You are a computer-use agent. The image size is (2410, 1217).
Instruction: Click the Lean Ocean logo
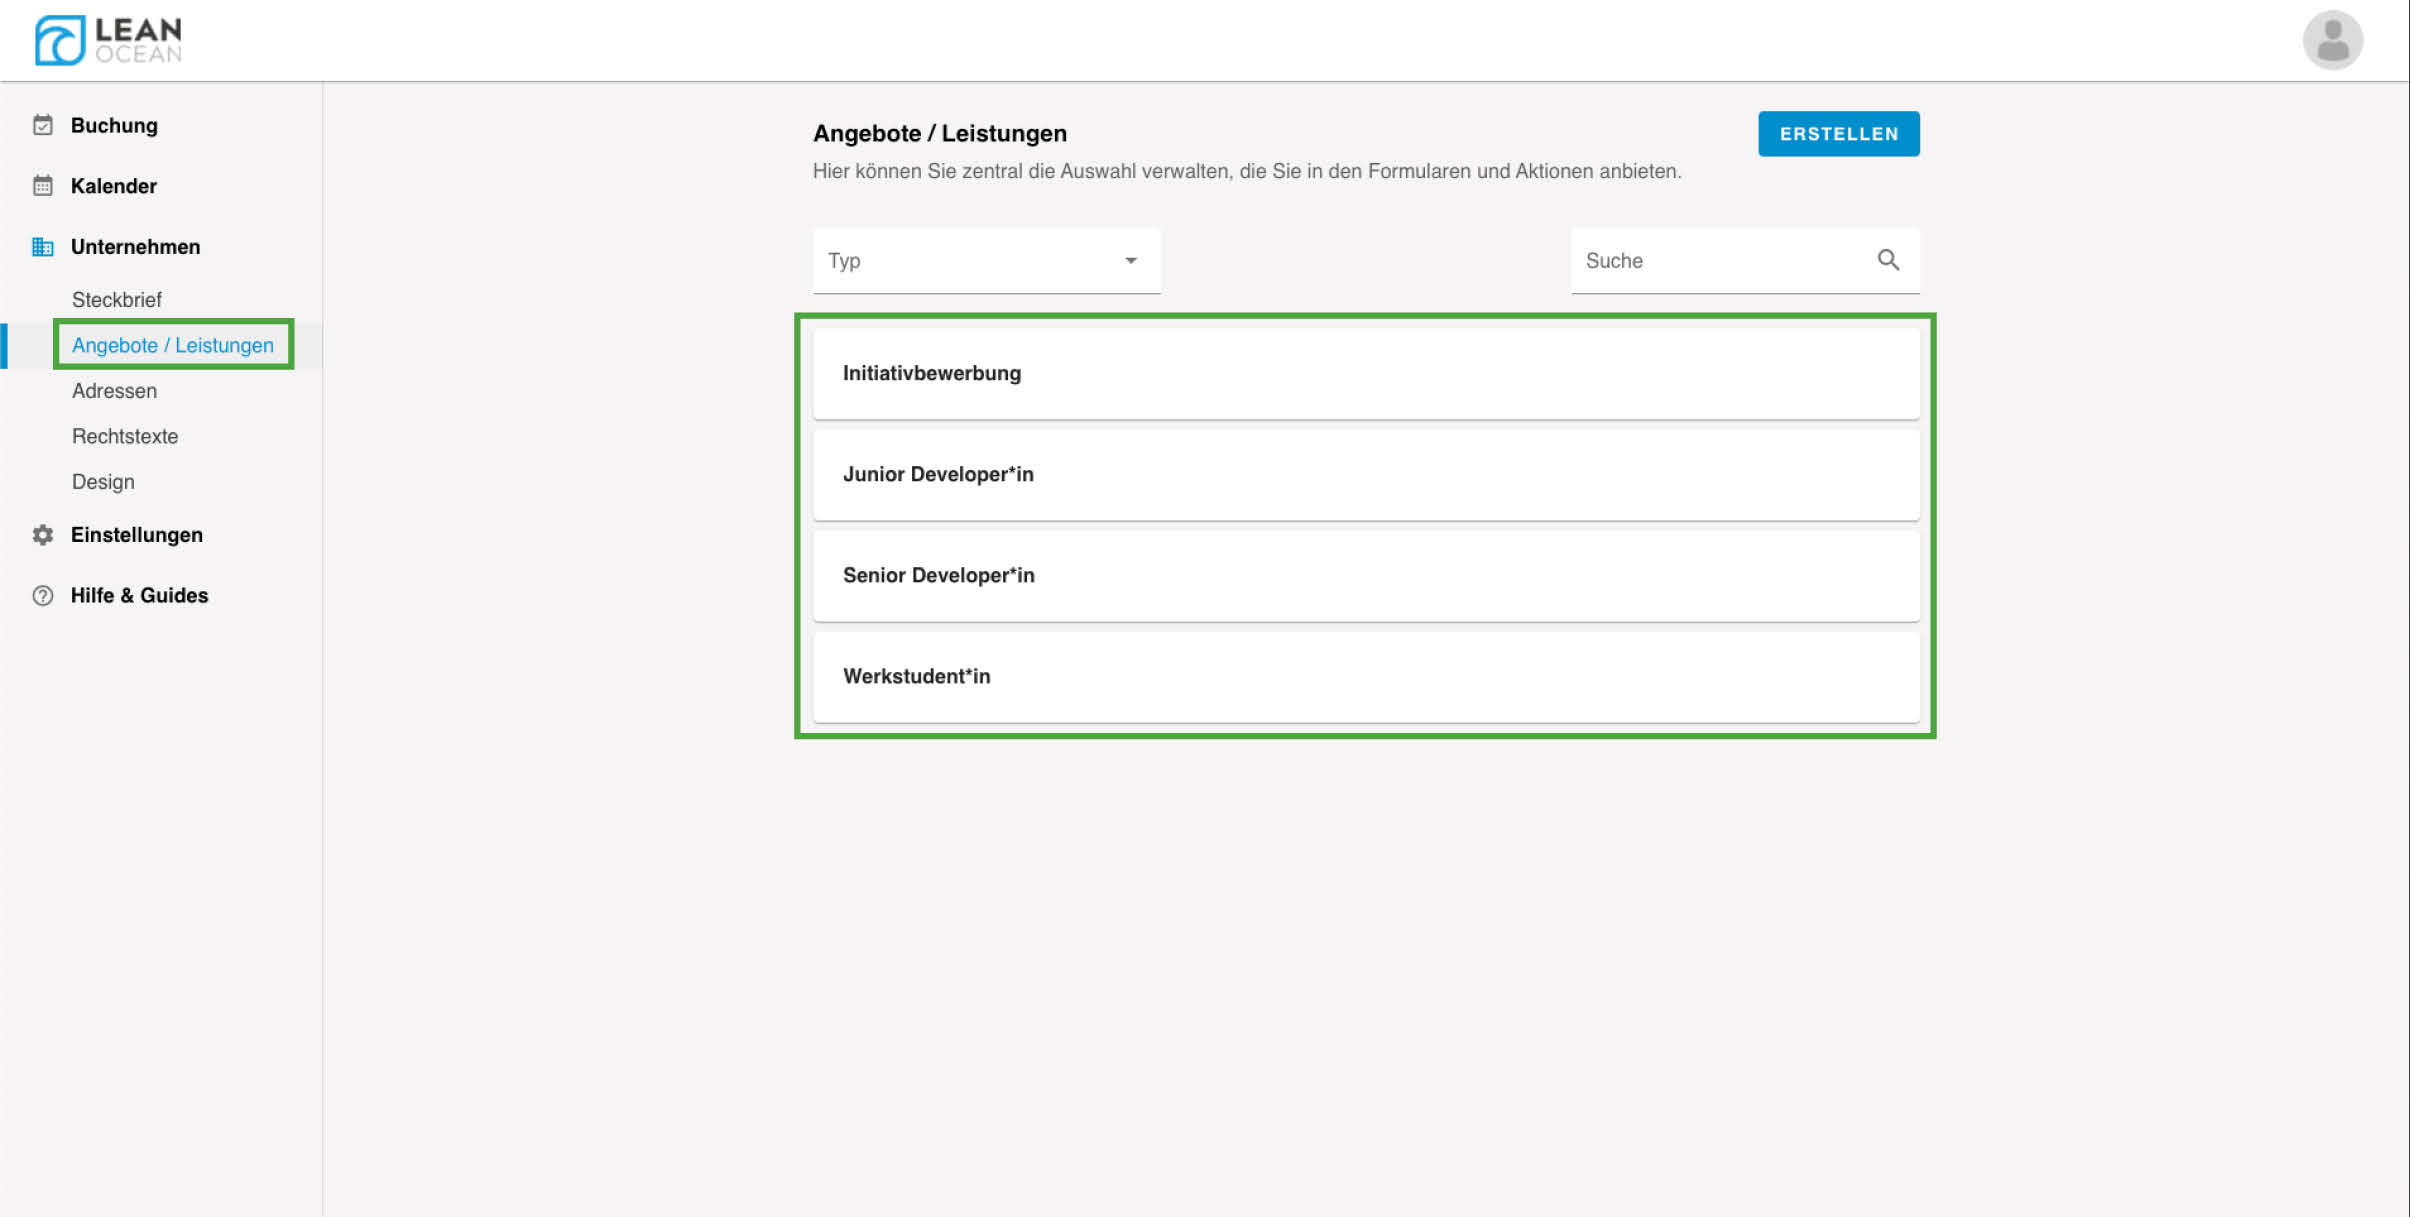pos(108,40)
